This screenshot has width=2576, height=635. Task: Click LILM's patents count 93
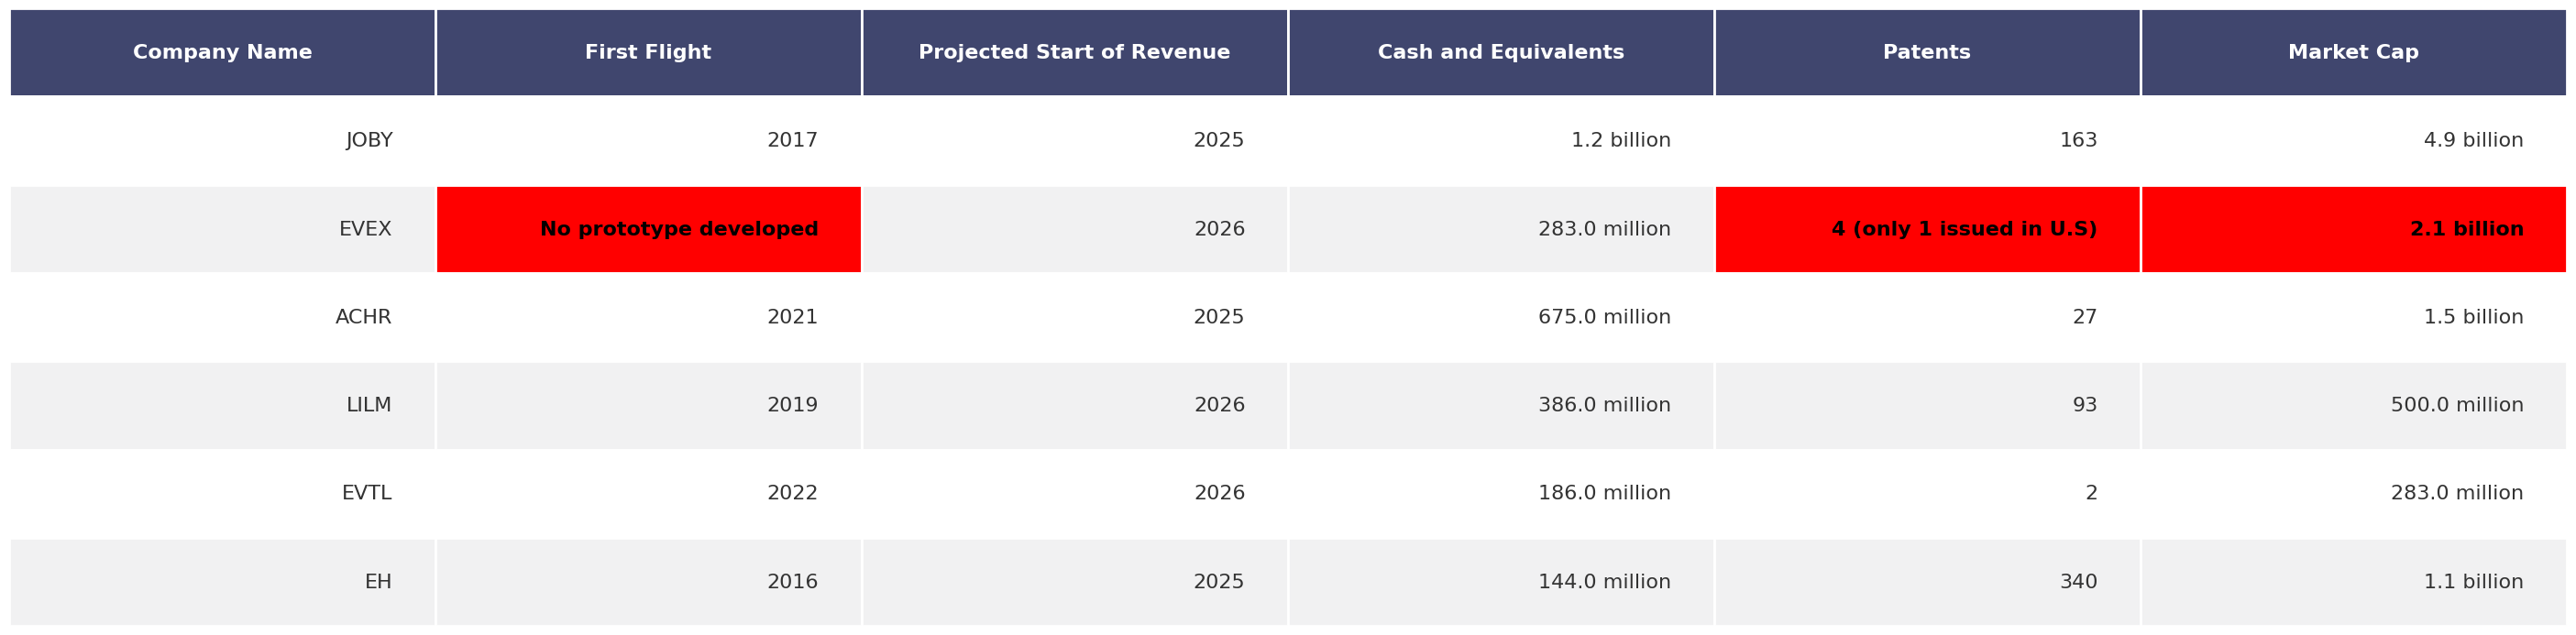click(1927, 405)
